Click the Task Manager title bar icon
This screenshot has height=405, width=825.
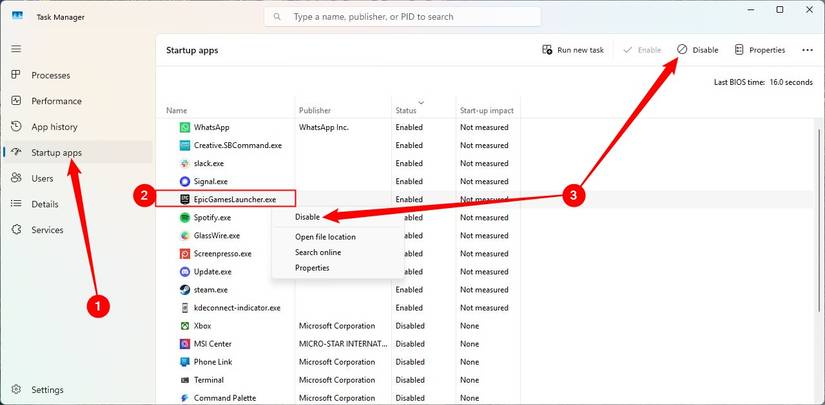(x=17, y=16)
